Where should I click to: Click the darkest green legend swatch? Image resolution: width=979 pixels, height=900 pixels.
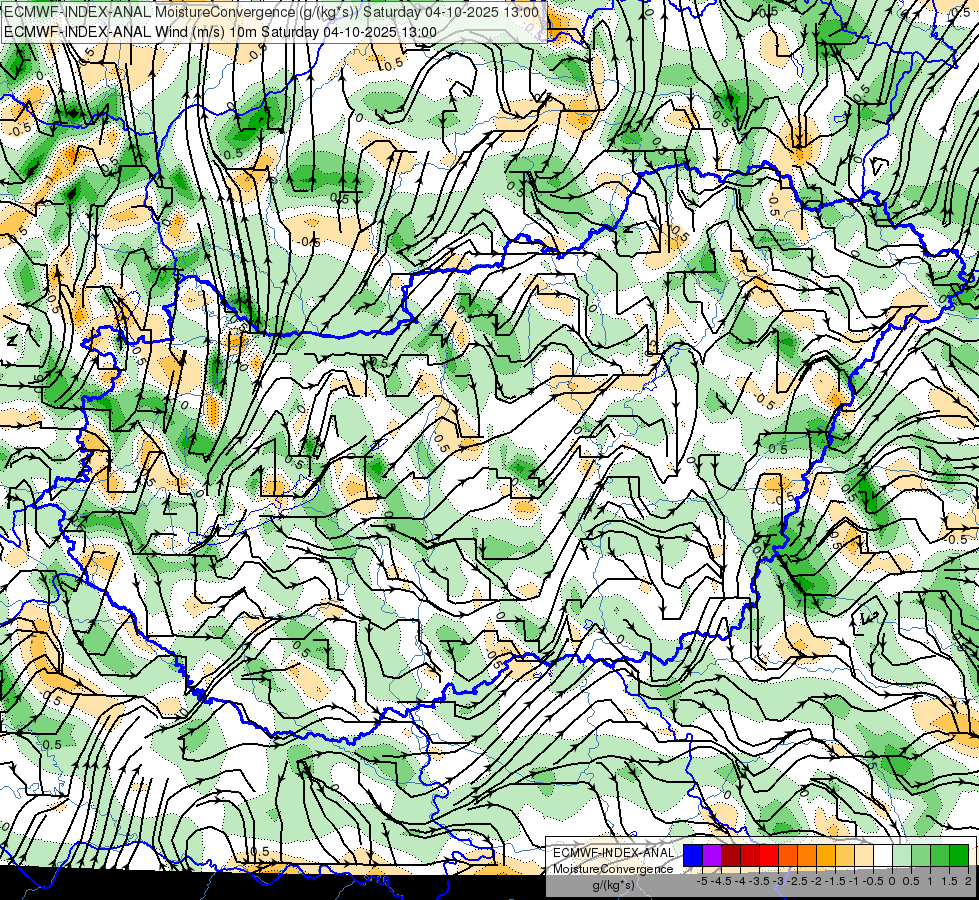[x=958, y=855]
